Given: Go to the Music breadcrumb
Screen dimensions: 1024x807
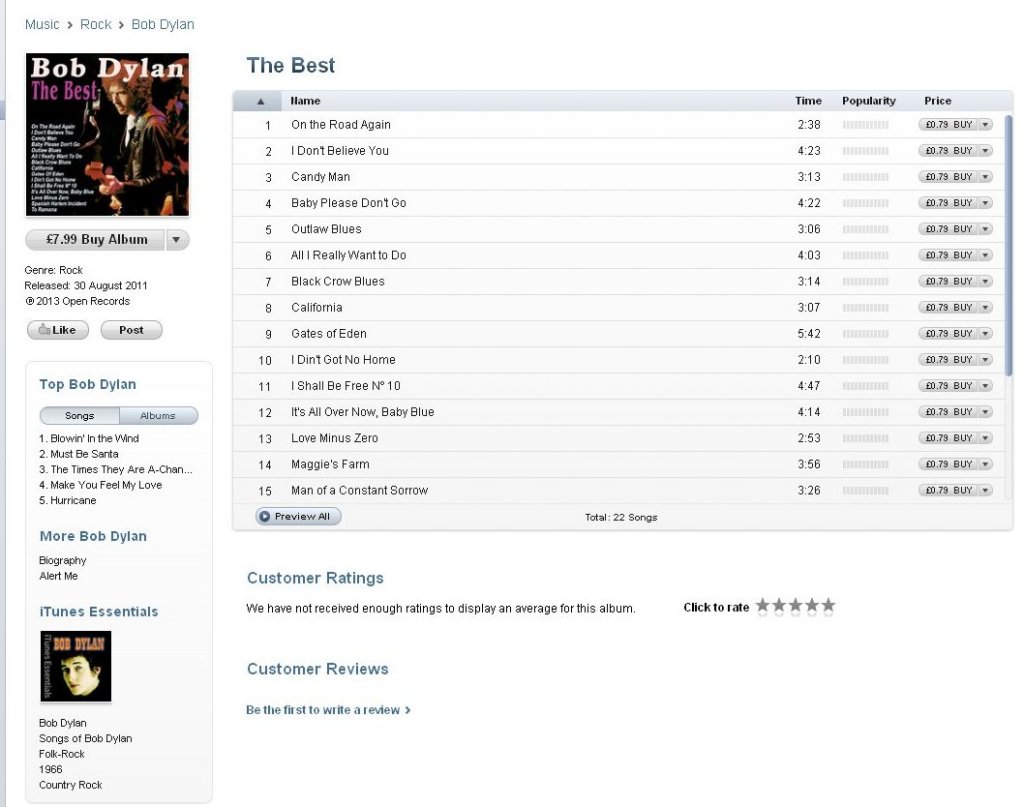Looking at the screenshot, I should [42, 24].
